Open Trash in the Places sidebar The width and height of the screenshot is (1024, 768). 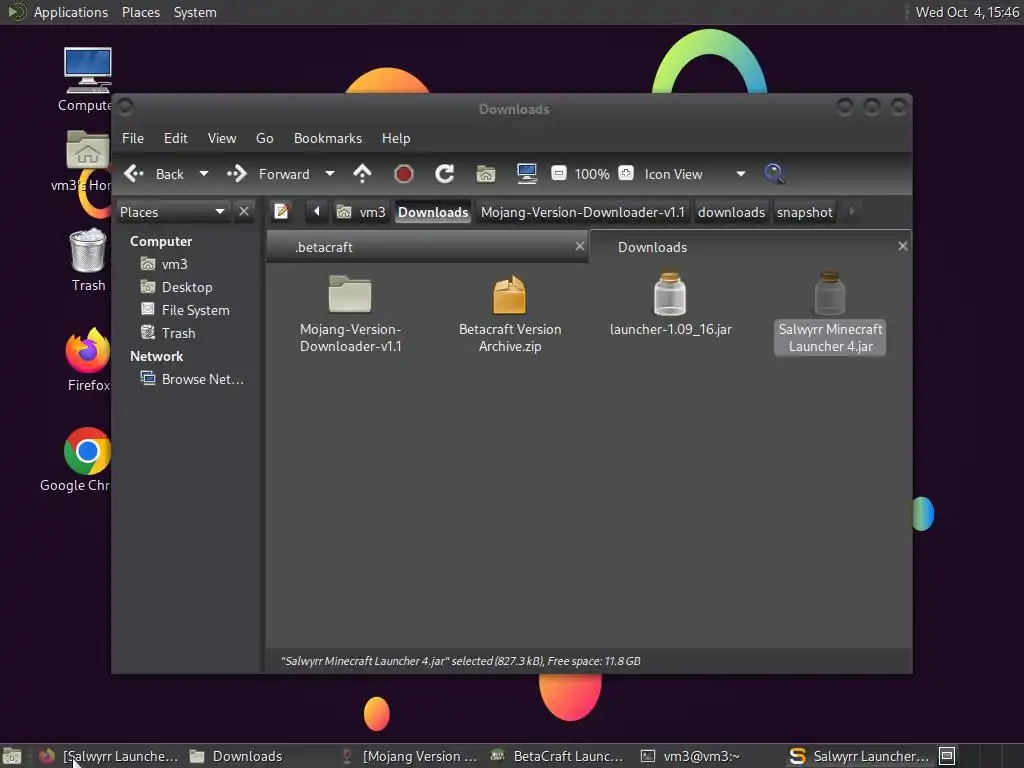click(x=168, y=333)
